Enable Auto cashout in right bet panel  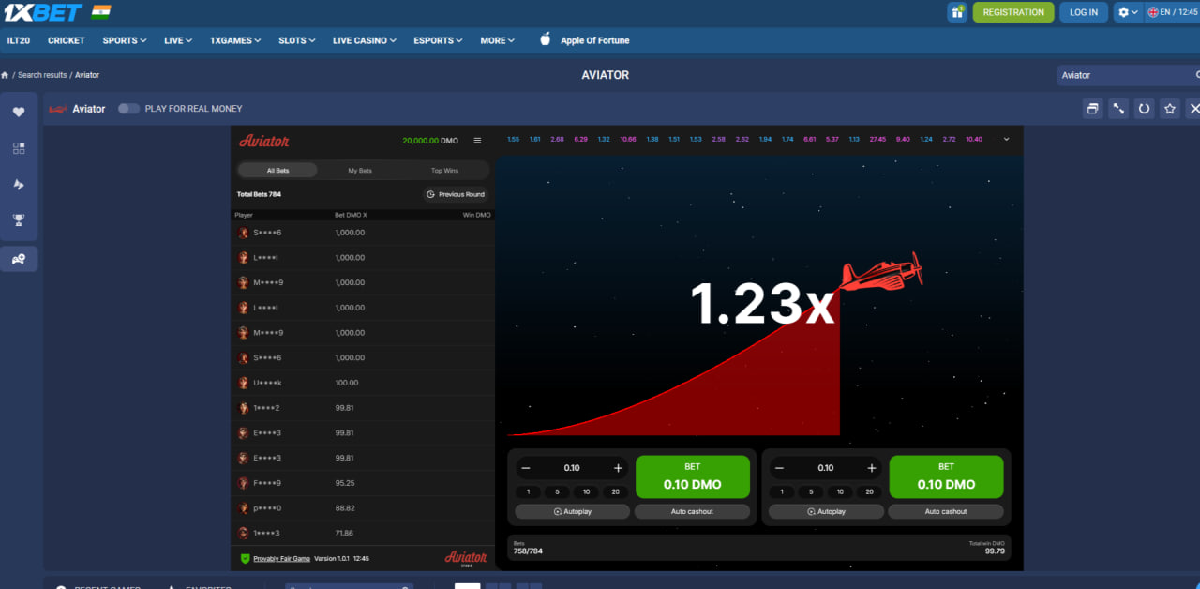point(946,511)
